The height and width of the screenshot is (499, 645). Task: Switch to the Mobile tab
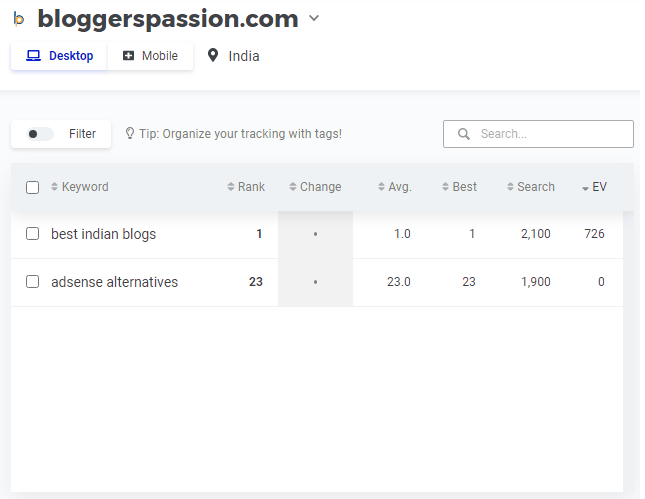coord(150,56)
